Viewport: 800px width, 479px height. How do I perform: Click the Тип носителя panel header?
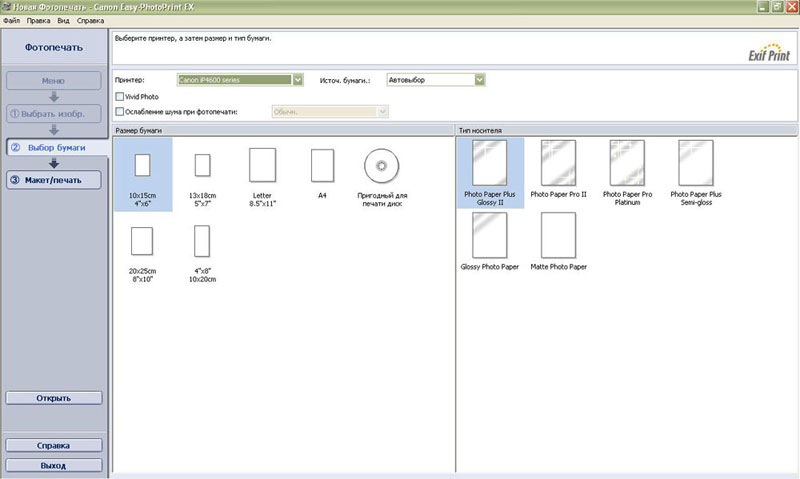click(x=627, y=131)
